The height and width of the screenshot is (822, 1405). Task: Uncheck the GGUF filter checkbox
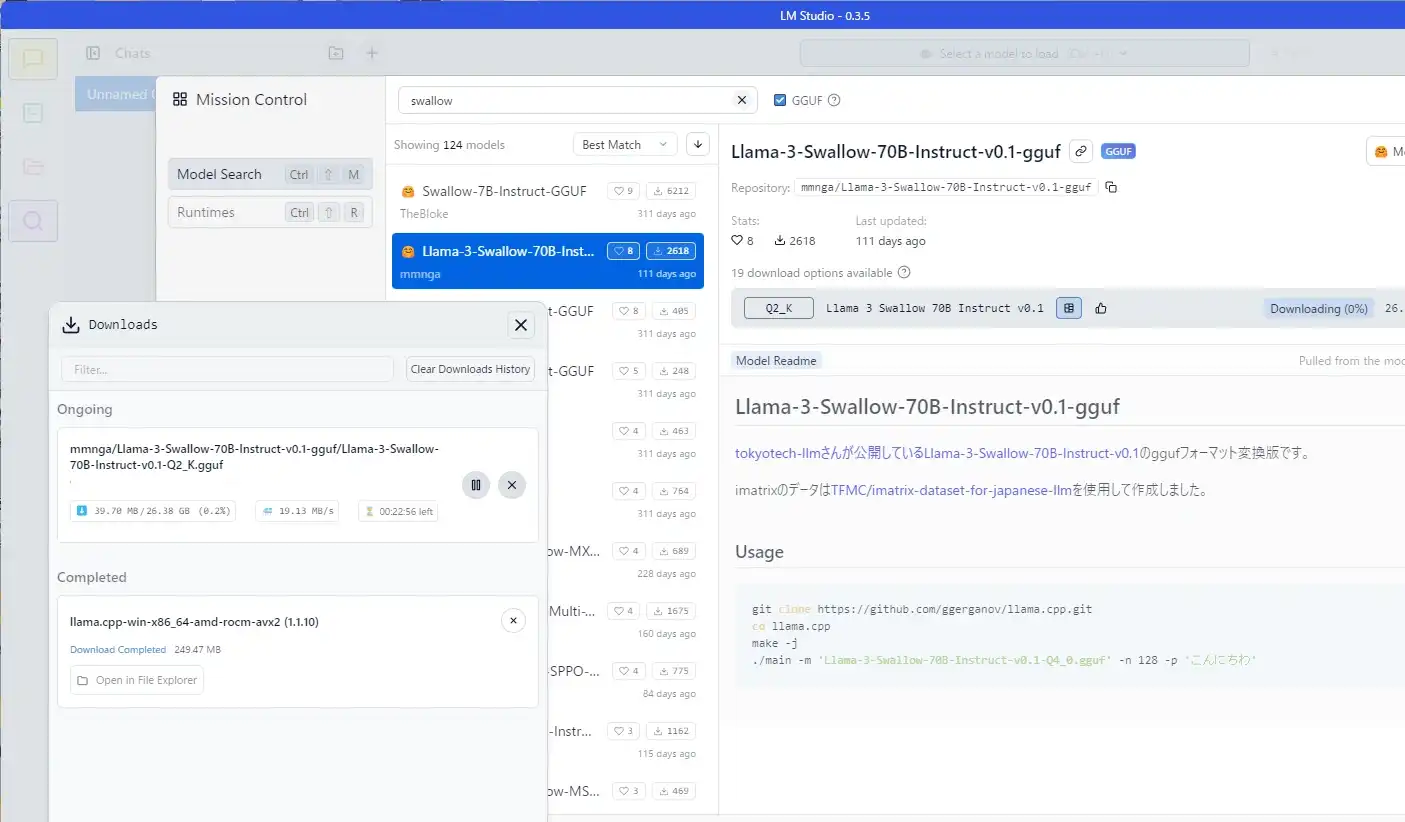[x=780, y=100]
